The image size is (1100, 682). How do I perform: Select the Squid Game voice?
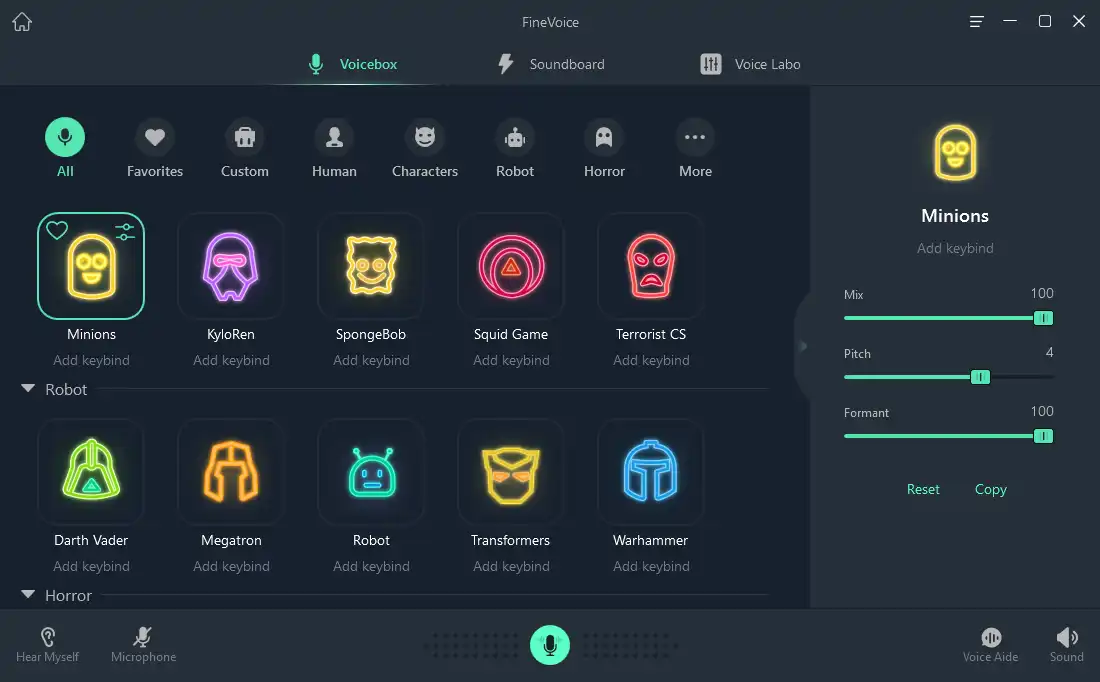[x=511, y=266]
